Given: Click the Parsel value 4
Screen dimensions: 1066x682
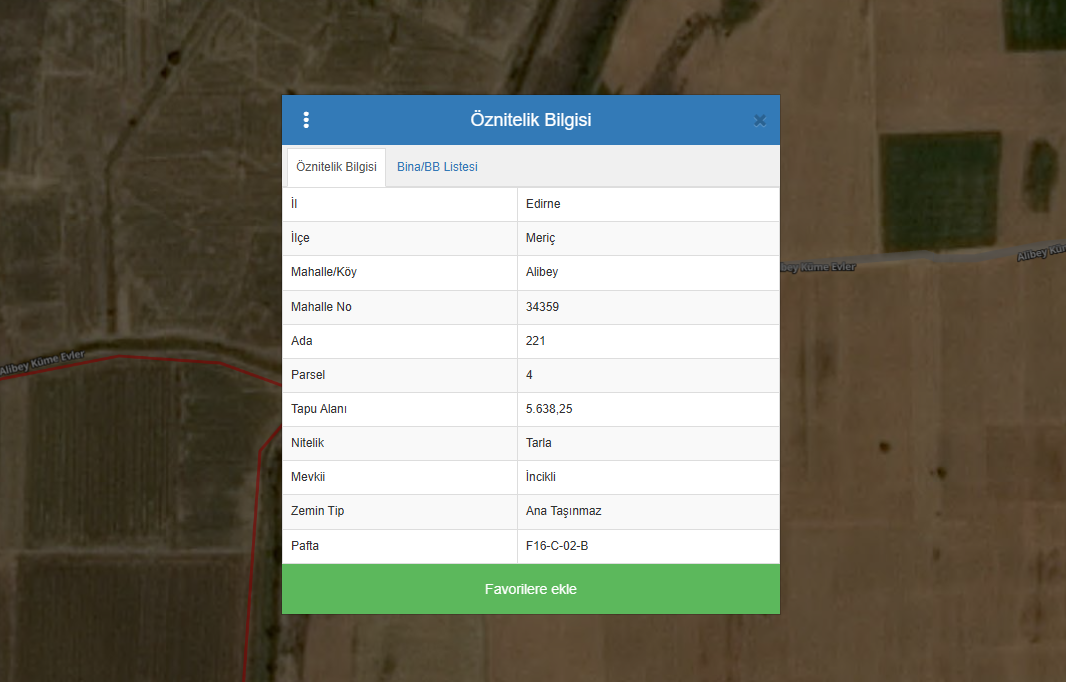Looking at the screenshot, I should click(x=530, y=375).
